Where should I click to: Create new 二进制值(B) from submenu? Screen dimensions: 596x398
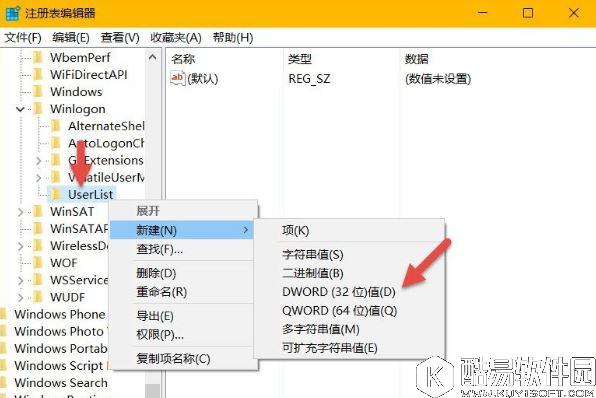tap(349, 273)
